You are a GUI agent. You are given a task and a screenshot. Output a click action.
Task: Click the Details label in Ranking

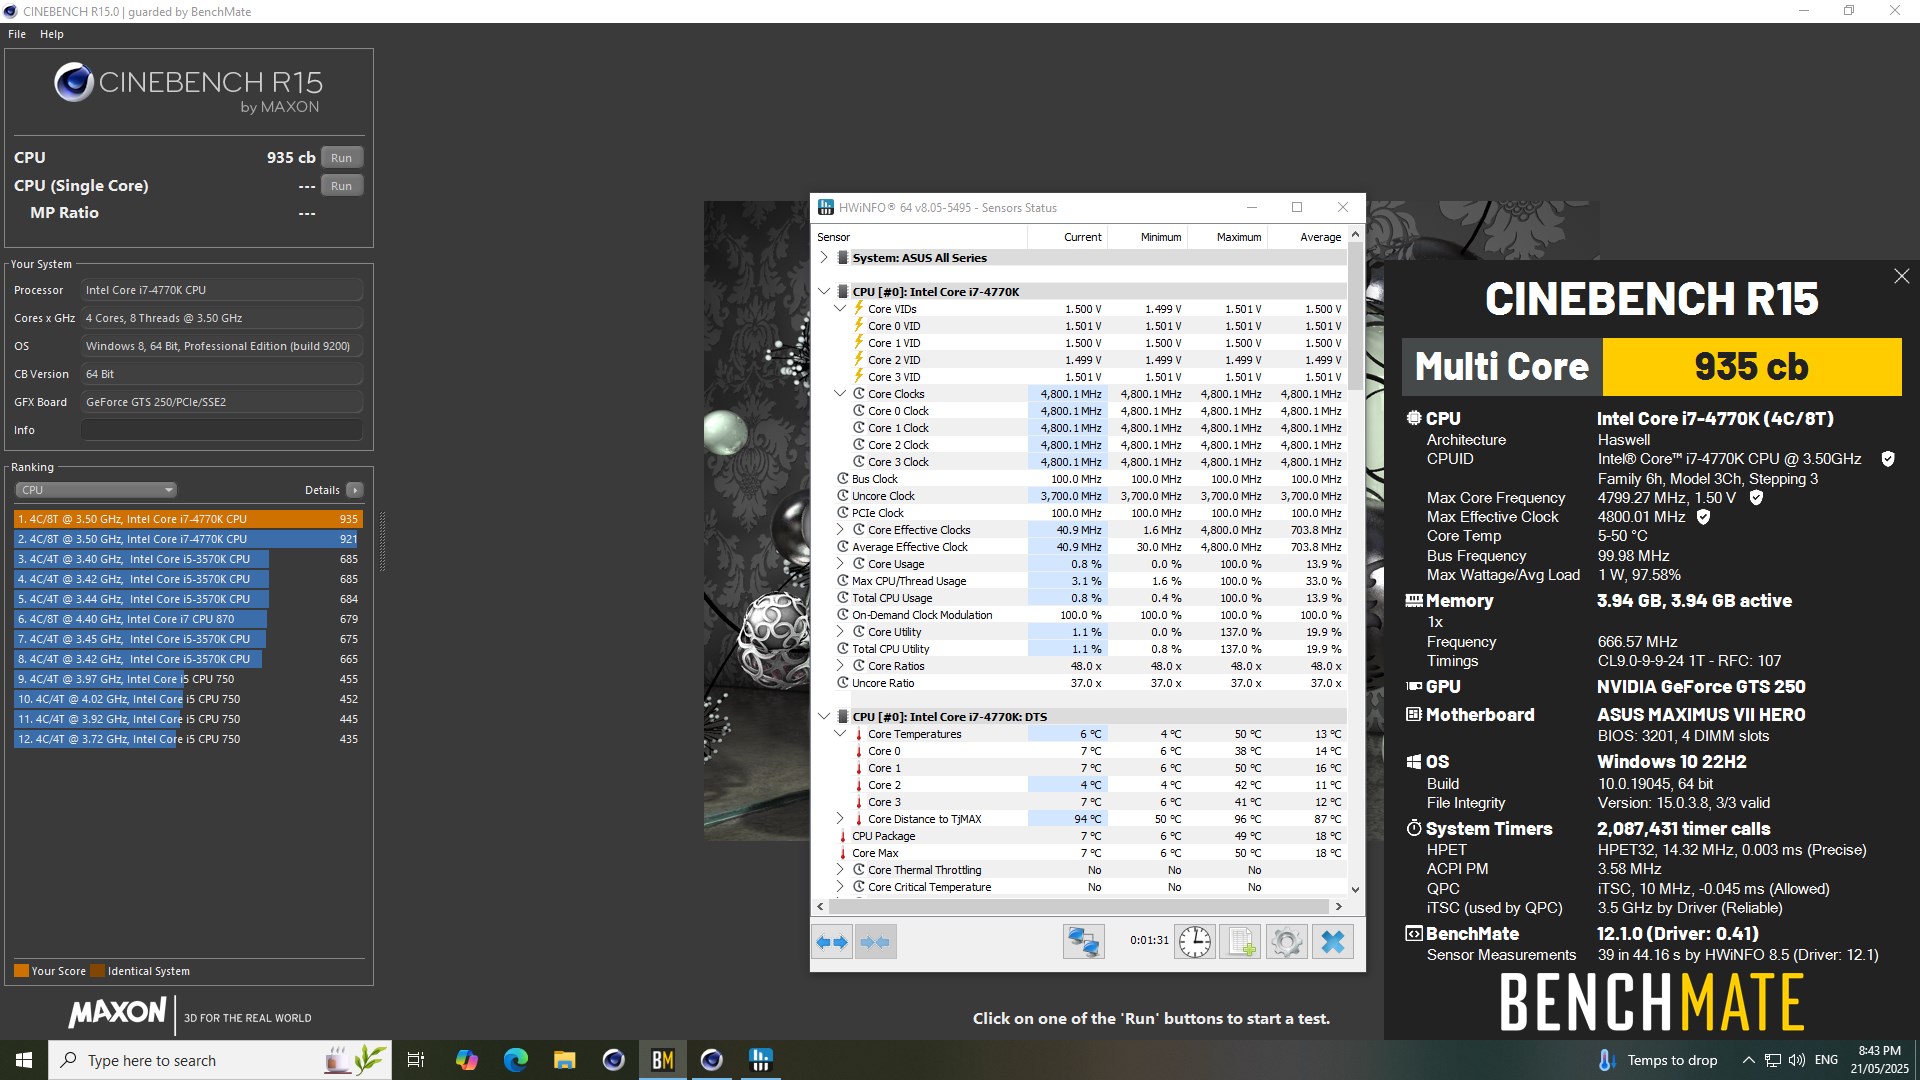click(322, 490)
